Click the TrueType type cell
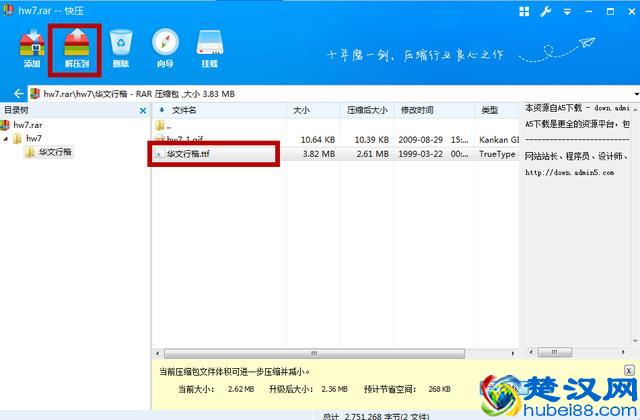The height and width of the screenshot is (420, 640). click(x=498, y=154)
